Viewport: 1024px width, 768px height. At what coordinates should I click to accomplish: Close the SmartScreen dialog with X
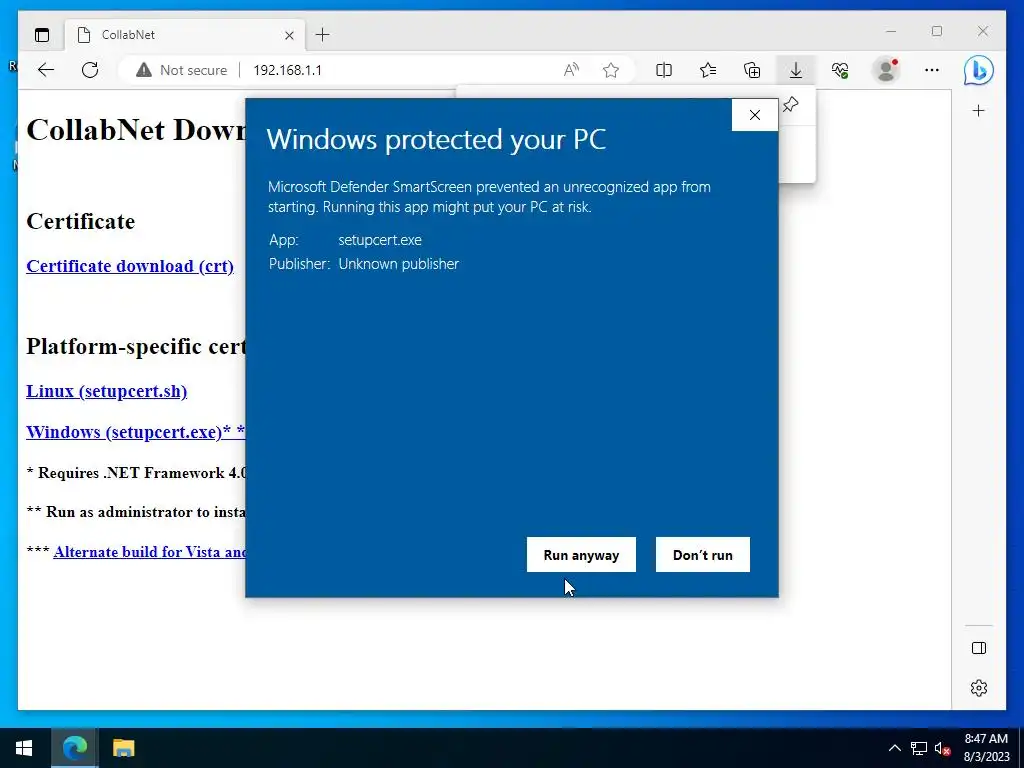(755, 115)
